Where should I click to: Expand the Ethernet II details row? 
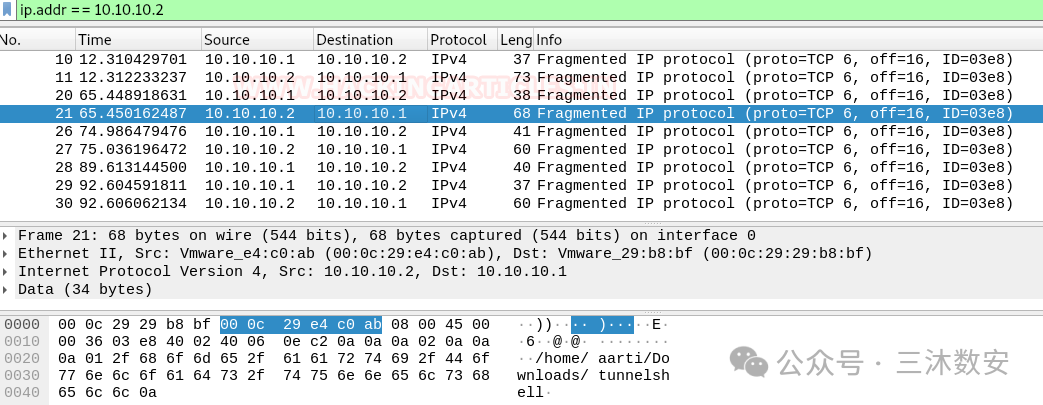tap(5, 253)
